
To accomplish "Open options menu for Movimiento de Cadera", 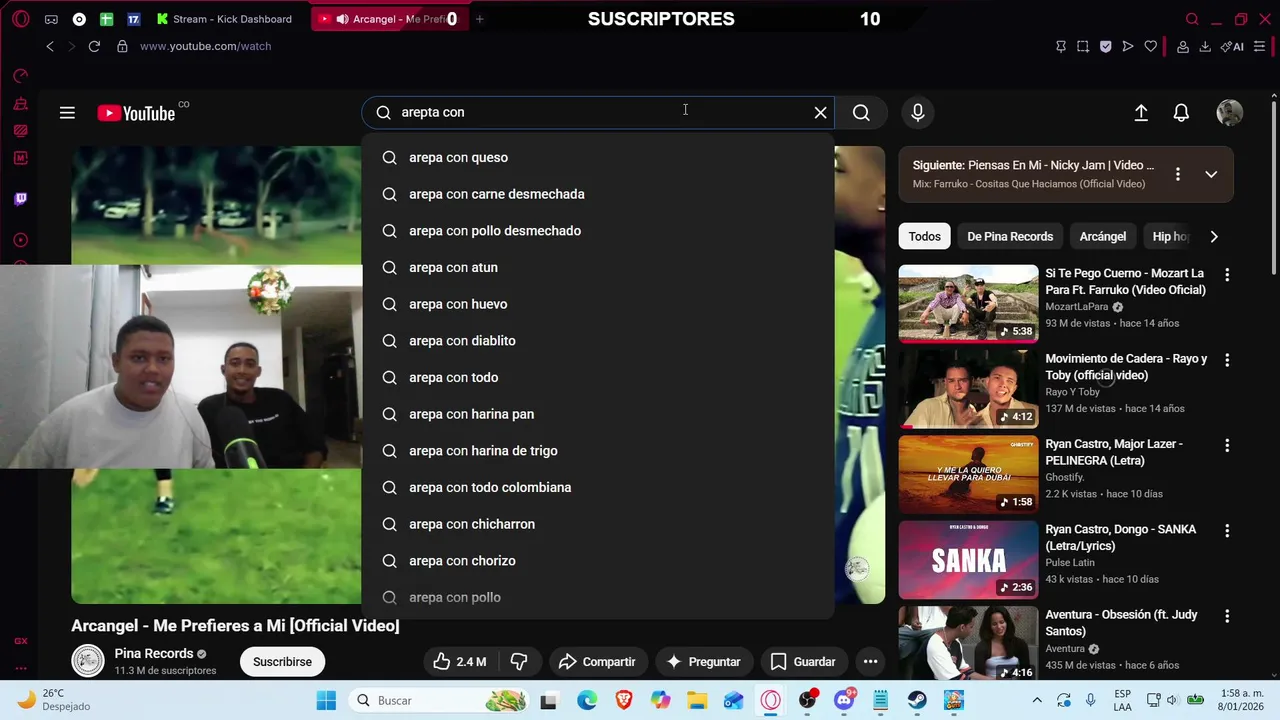I will point(1227,360).
